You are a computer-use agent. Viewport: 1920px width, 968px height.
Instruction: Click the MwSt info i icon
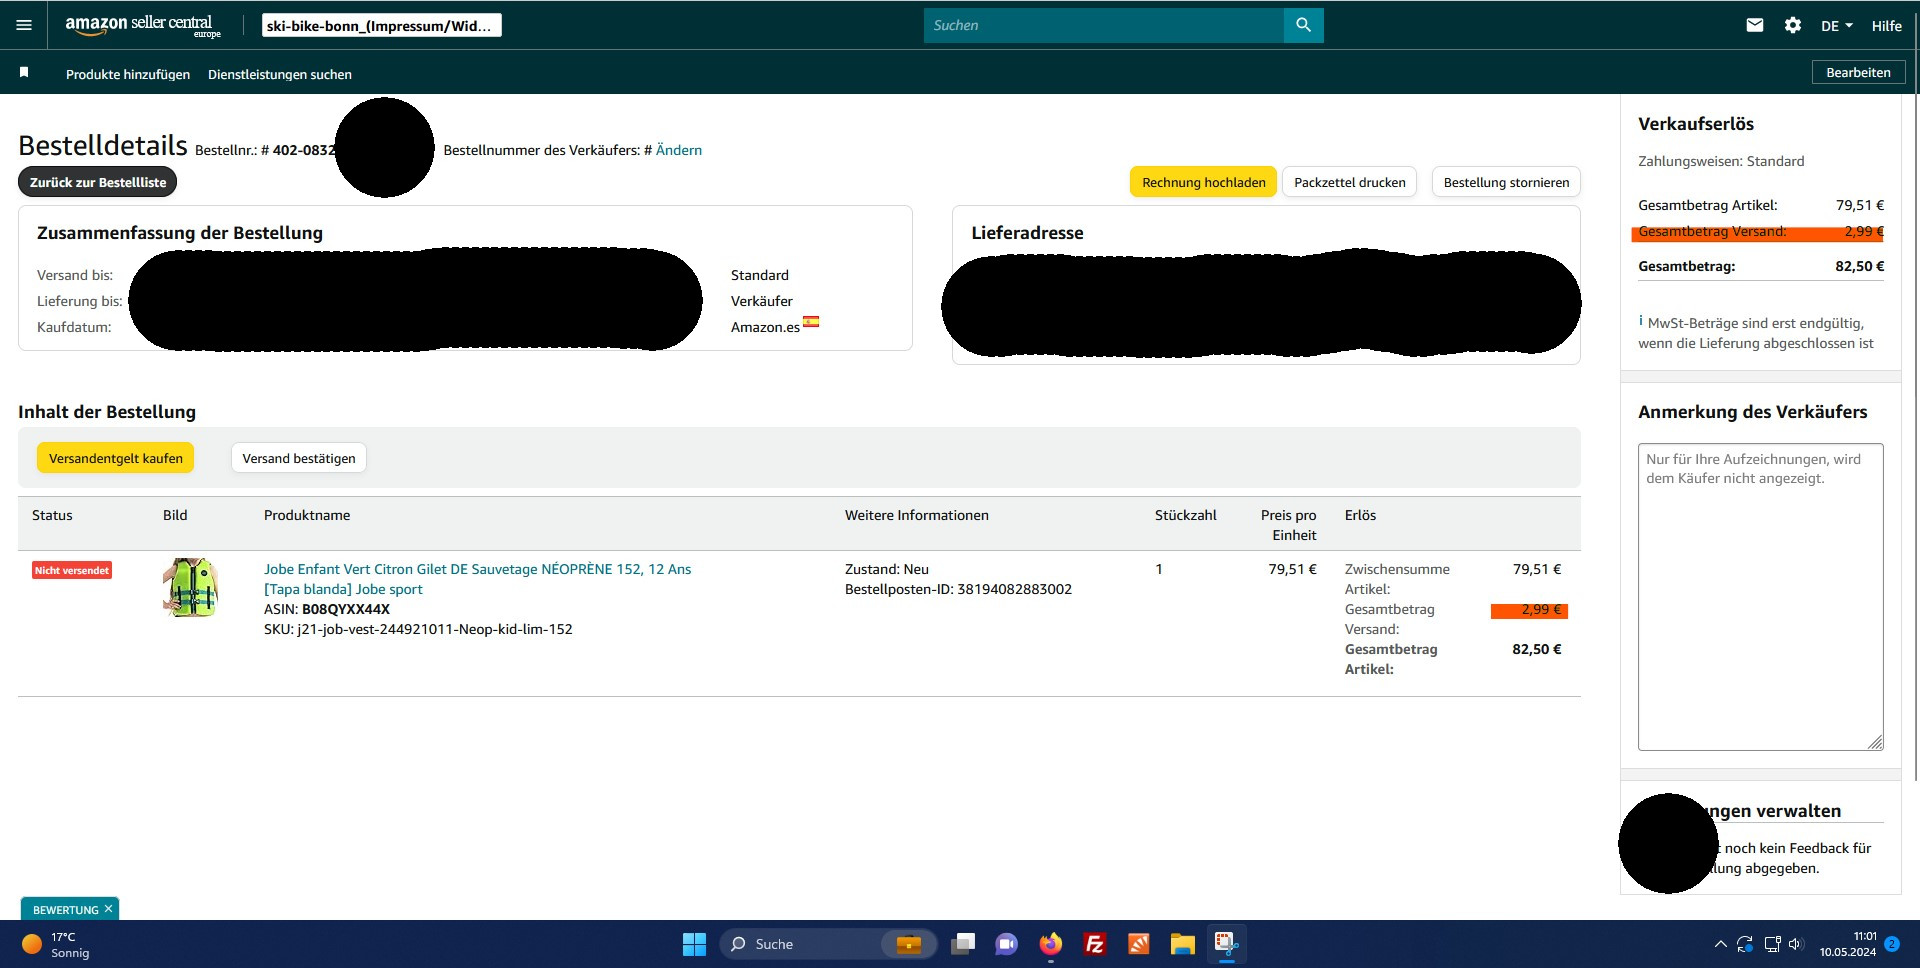[x=1641, y=321]
